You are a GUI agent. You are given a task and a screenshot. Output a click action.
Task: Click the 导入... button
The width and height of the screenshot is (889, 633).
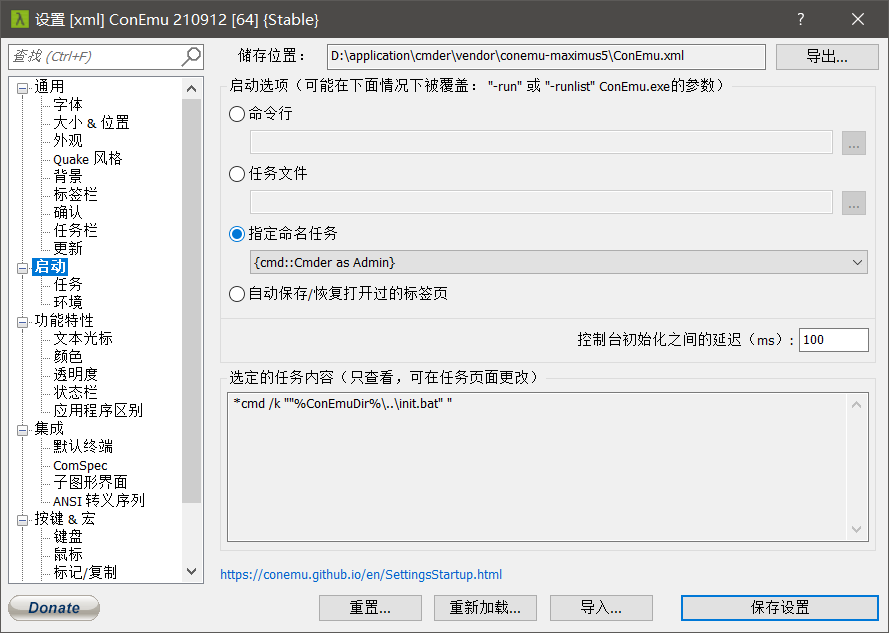(x=601, y=608)
